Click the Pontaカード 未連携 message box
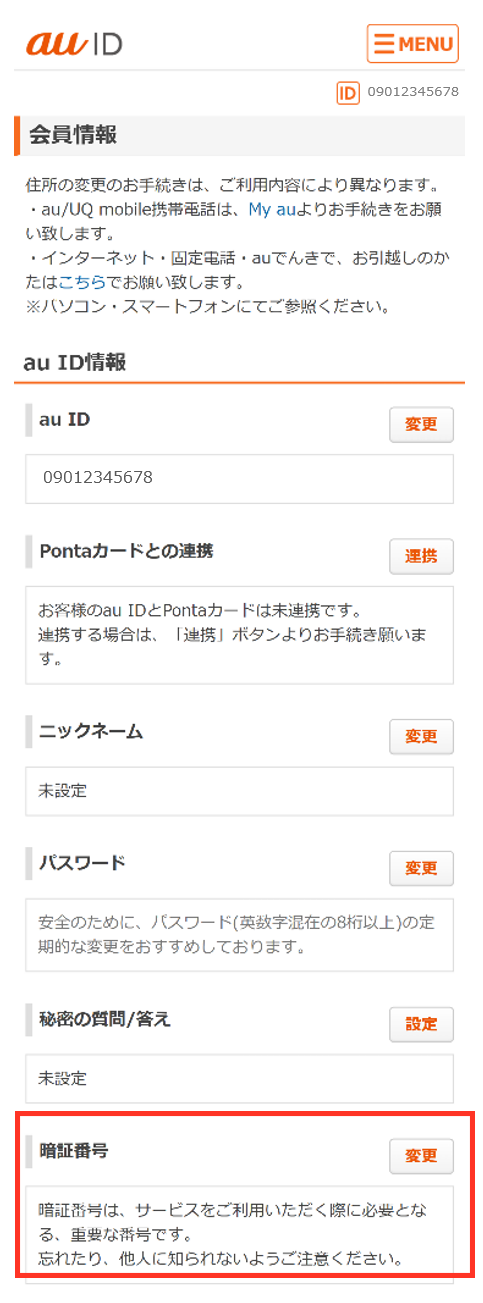 240,635
